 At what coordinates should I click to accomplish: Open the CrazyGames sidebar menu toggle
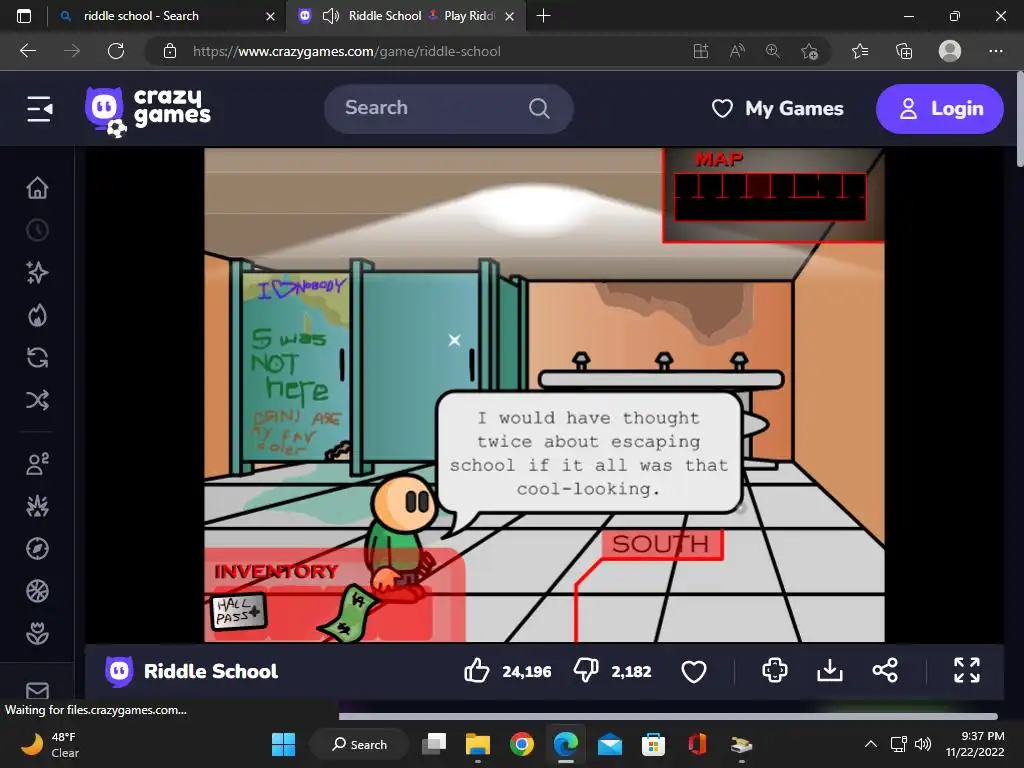(x=39, y=109)
